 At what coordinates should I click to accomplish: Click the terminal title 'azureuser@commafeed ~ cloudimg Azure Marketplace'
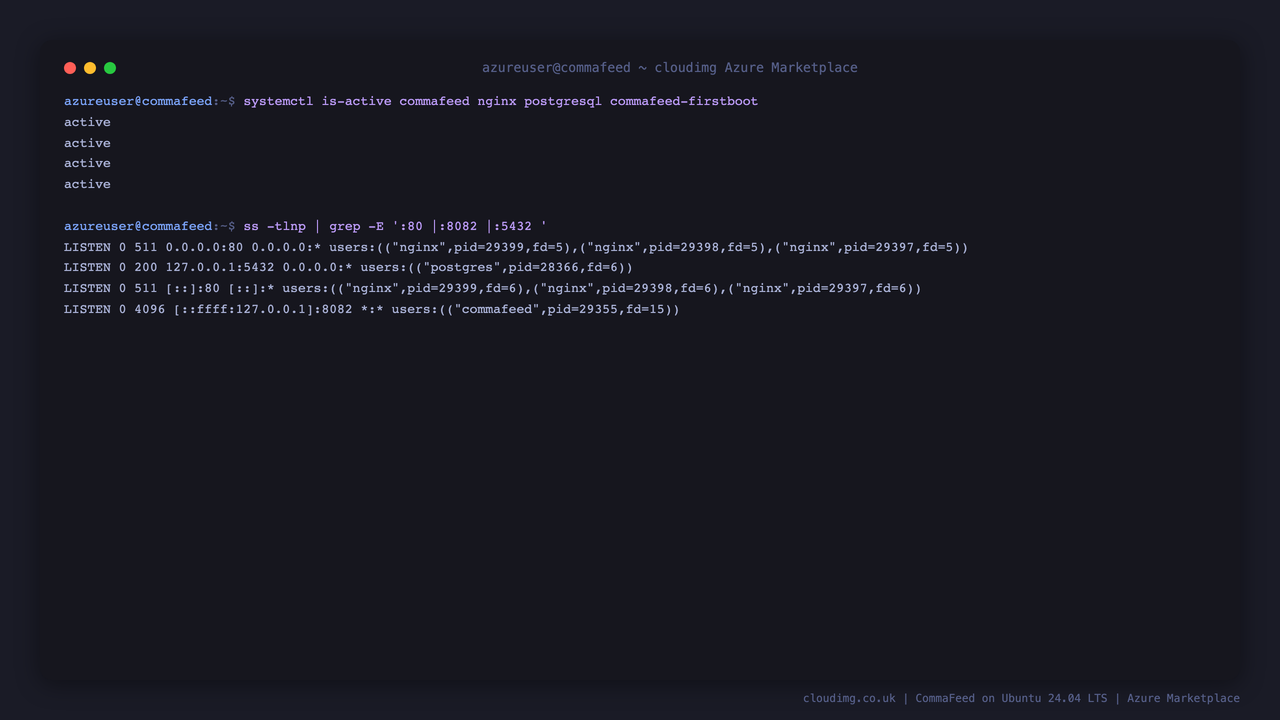670,68
